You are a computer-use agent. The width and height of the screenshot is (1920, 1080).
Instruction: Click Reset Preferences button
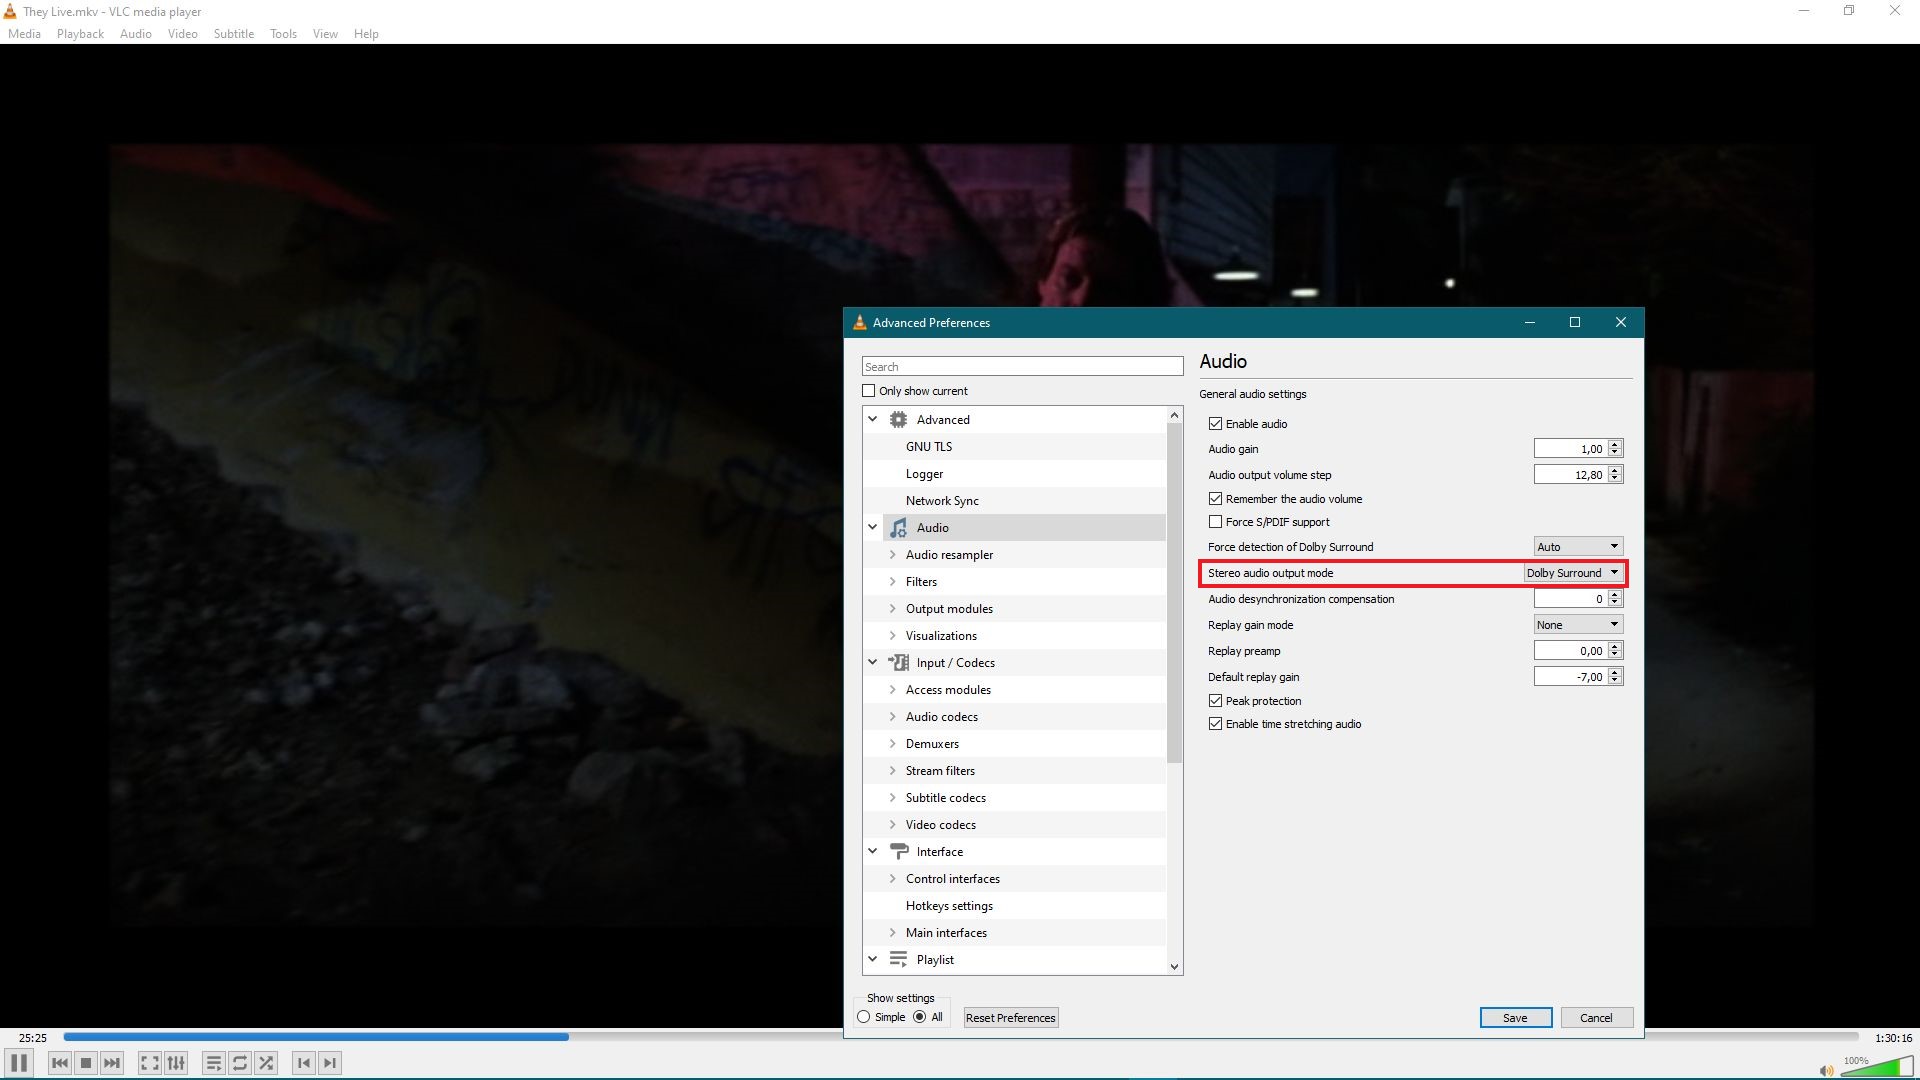click(1010, 1017)
